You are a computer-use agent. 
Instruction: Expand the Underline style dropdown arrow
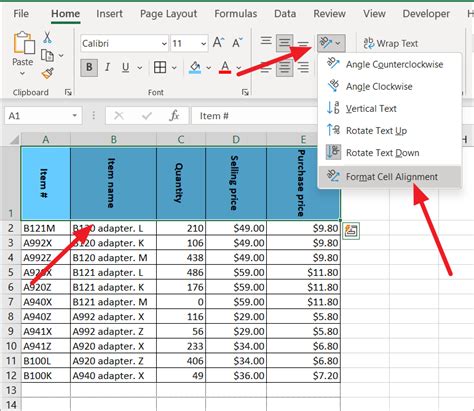point(140,68)
